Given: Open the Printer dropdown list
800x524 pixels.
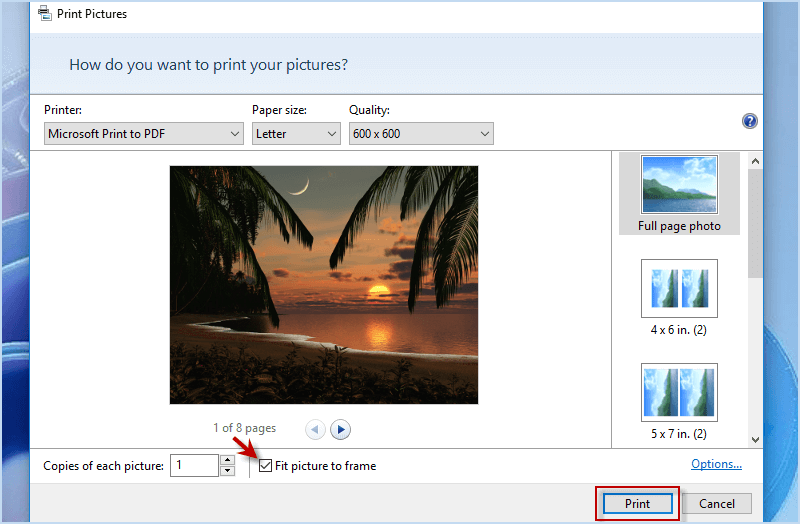Looking at the screenshot, I should click(144, 133).
